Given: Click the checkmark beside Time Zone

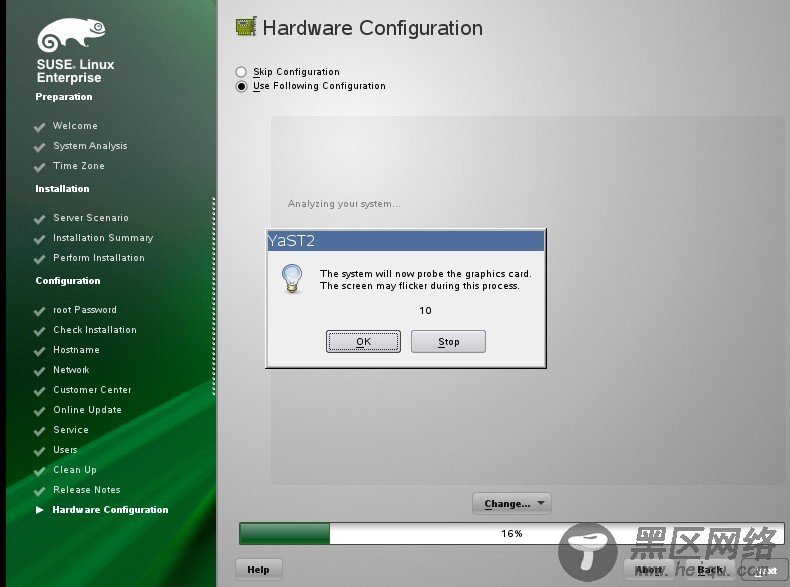Looking at the screenshot, I should click(39, 167).
